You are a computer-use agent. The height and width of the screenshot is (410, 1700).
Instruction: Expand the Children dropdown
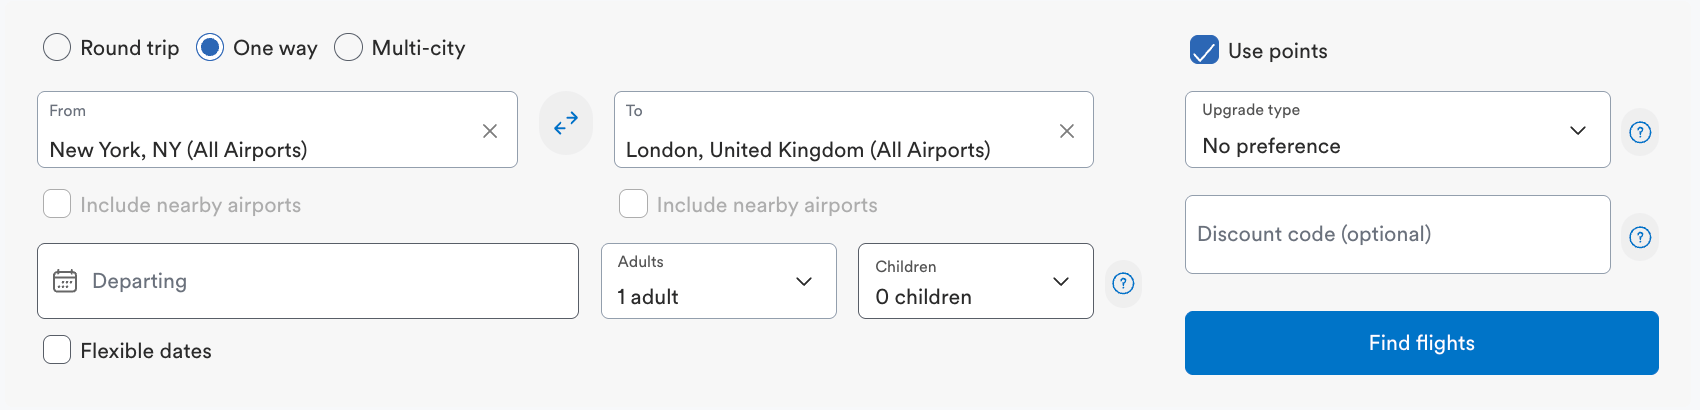[x=975, y=281]
